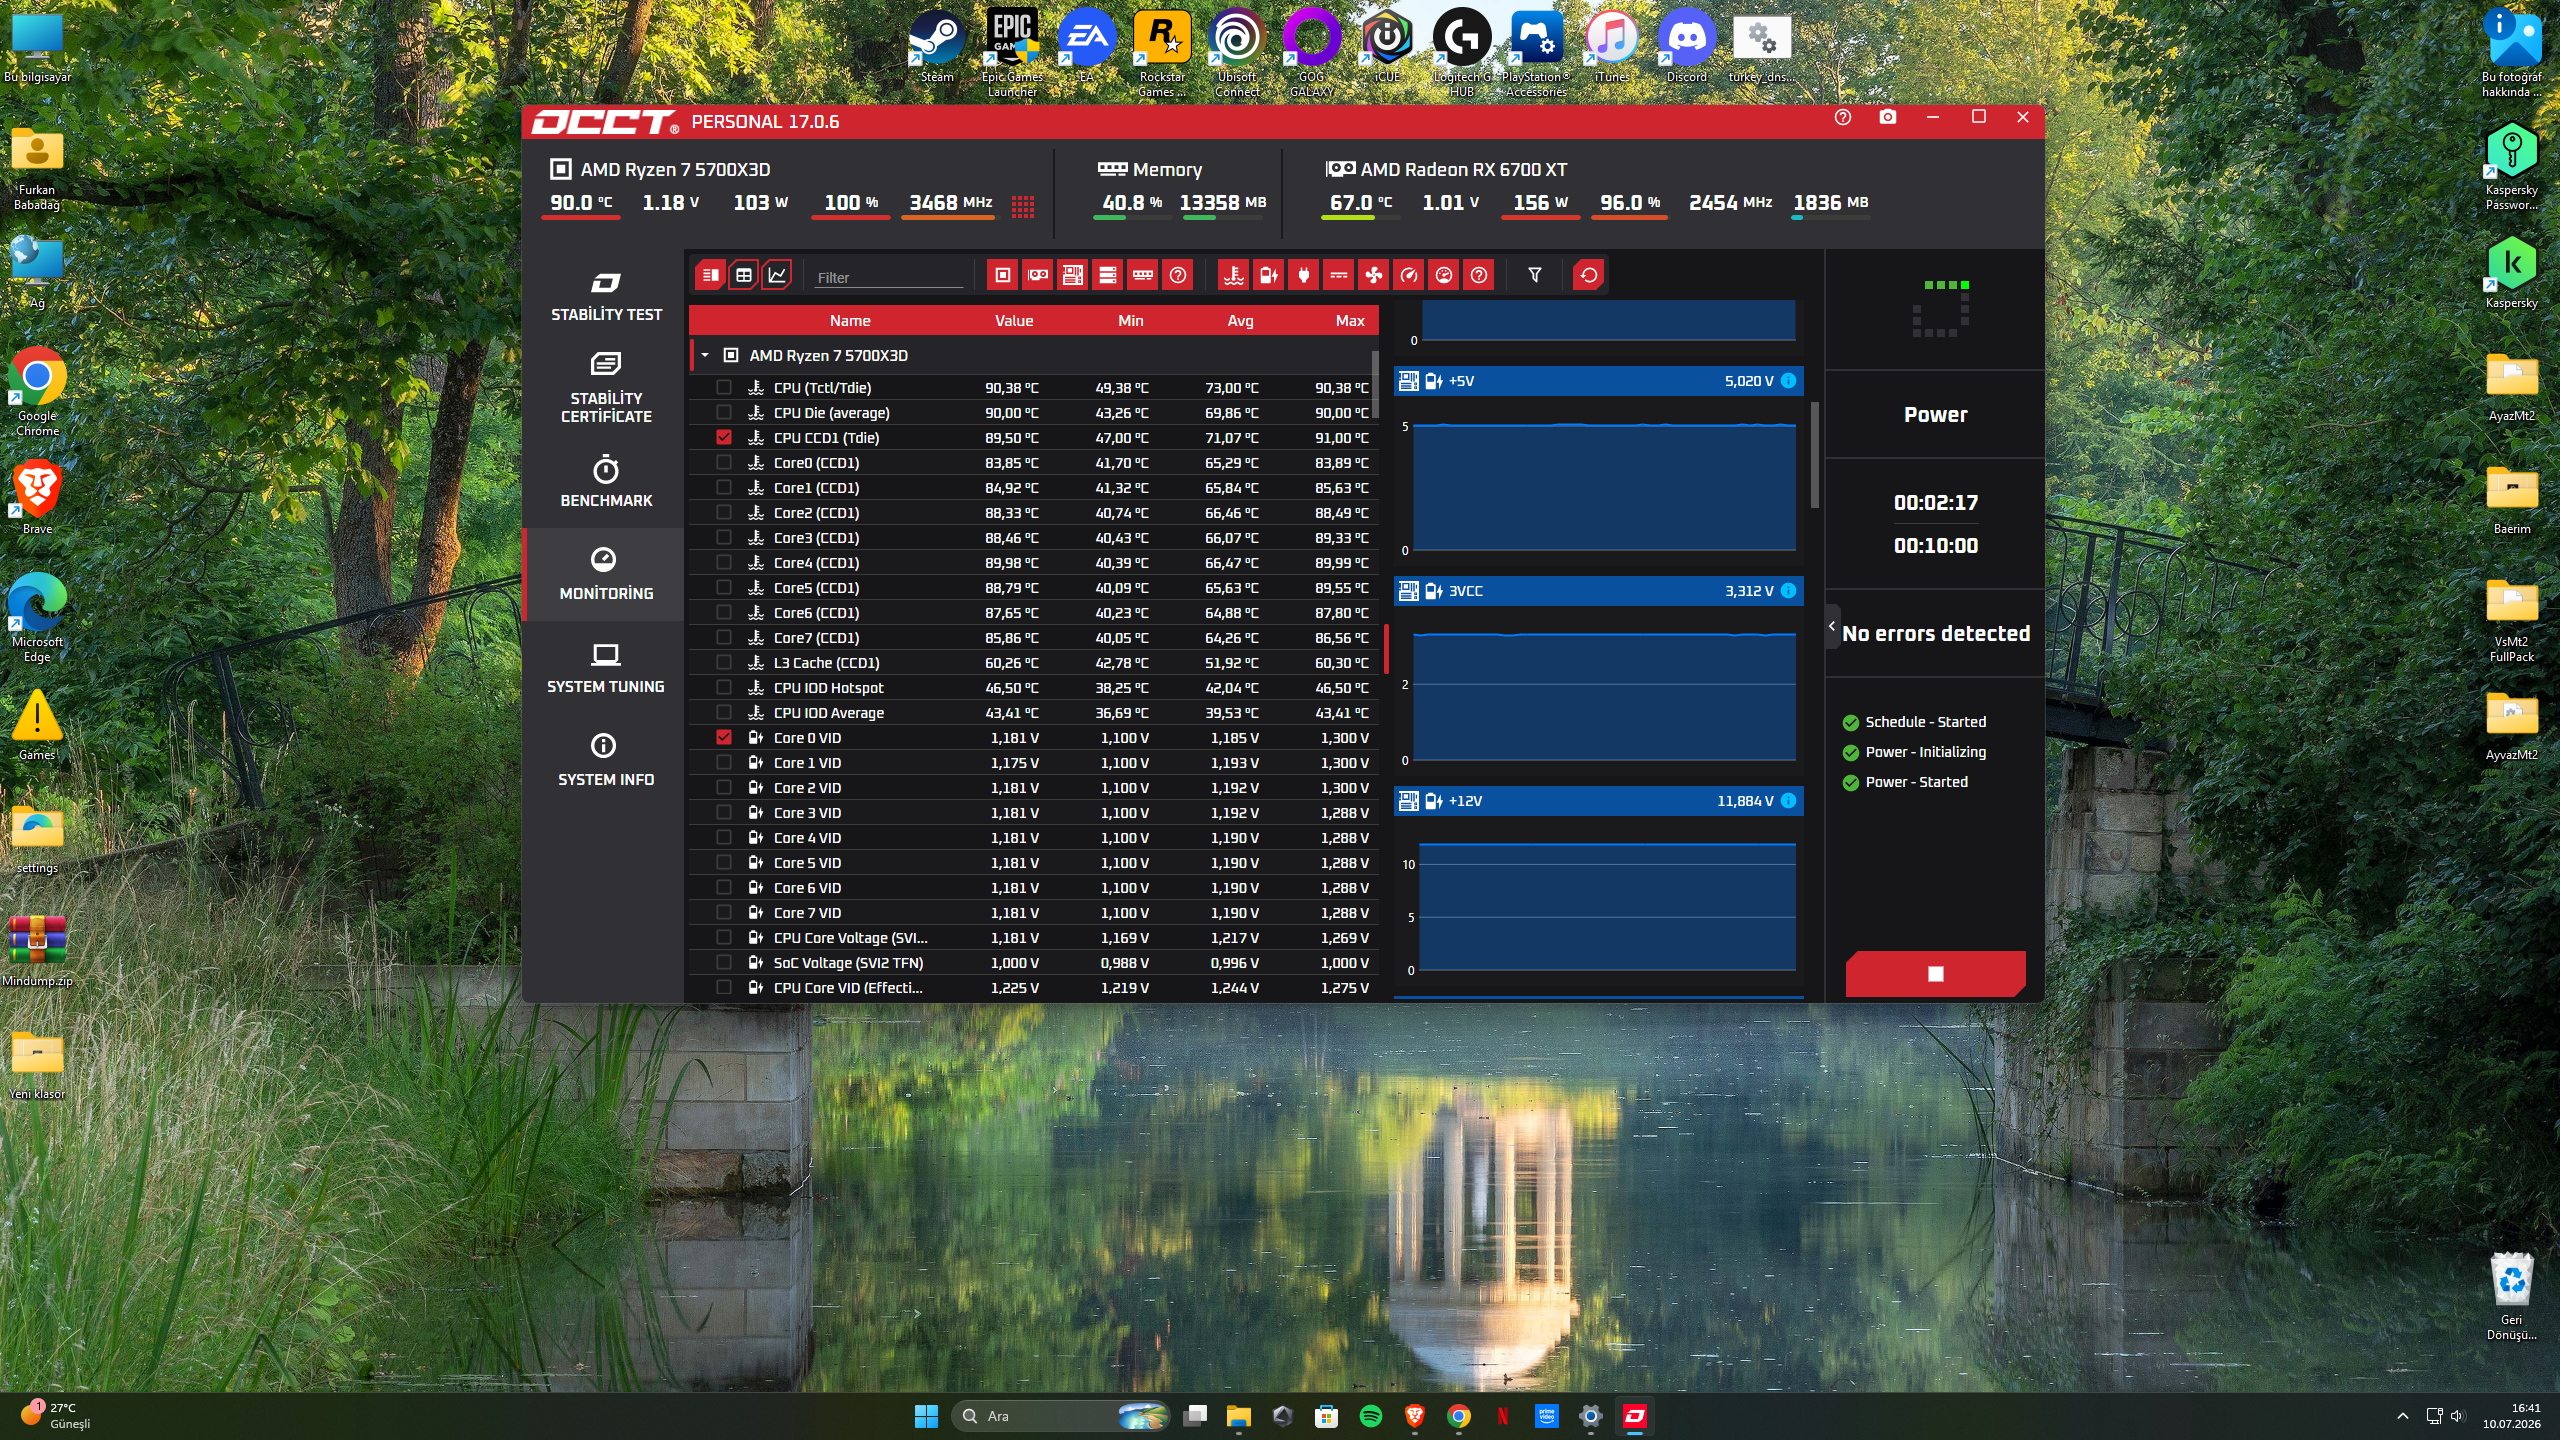Uncheck the Core 0 VID checkbox
This screenshot has width=2560, height=1440.
click(724, 738)
